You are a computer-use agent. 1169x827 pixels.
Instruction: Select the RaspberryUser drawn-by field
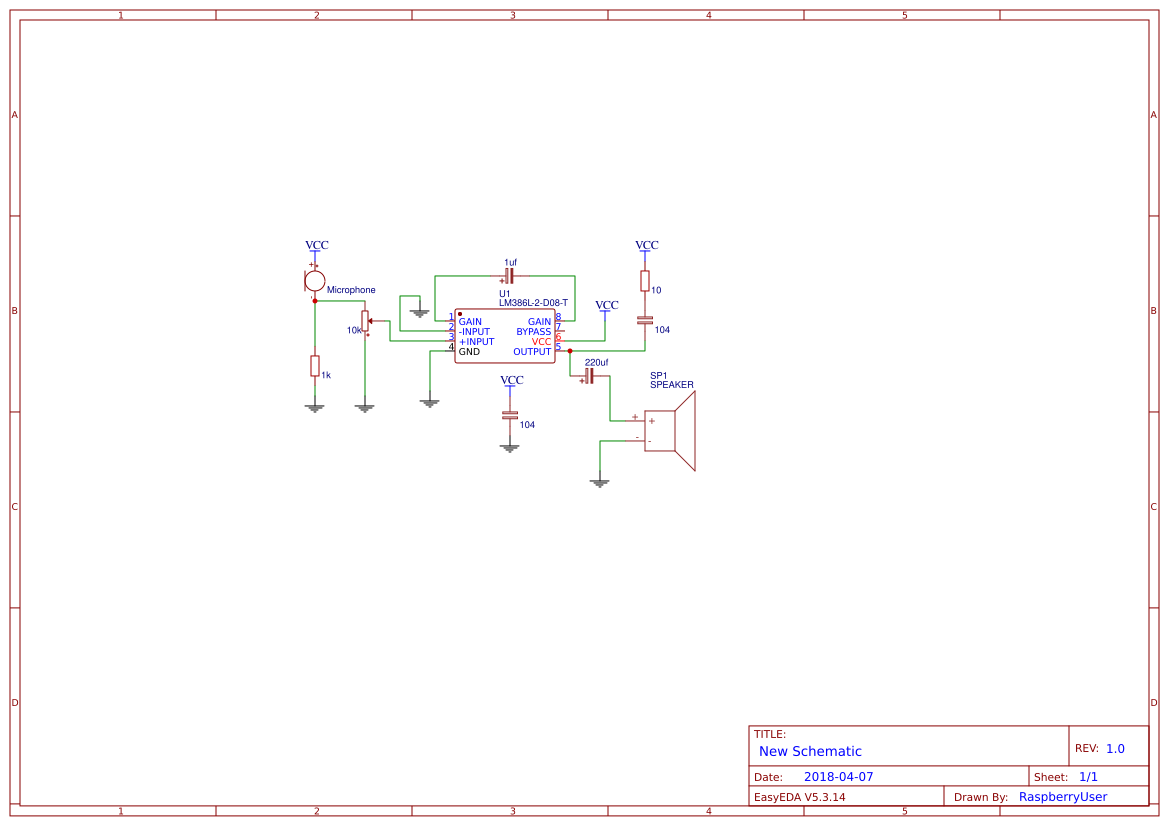1064,796
